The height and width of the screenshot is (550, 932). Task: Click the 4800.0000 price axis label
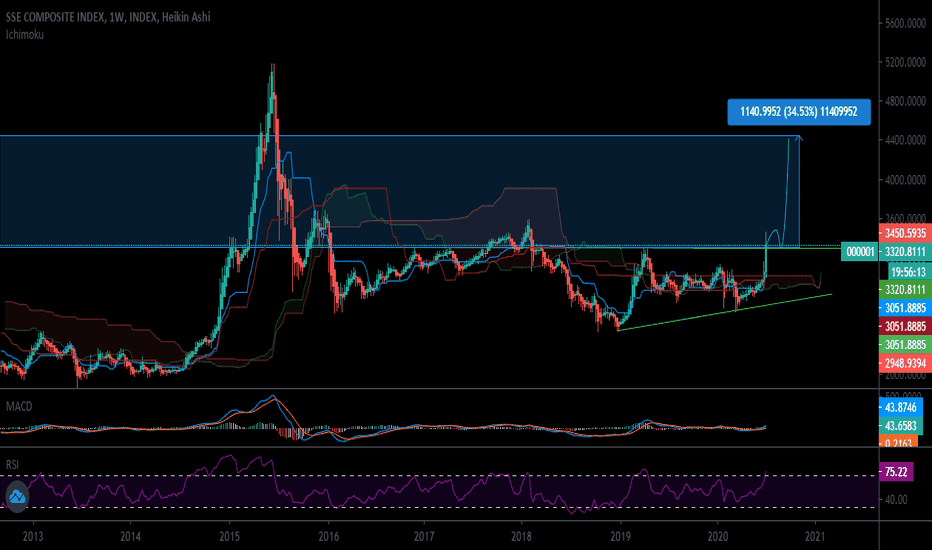tap(905, 102)
